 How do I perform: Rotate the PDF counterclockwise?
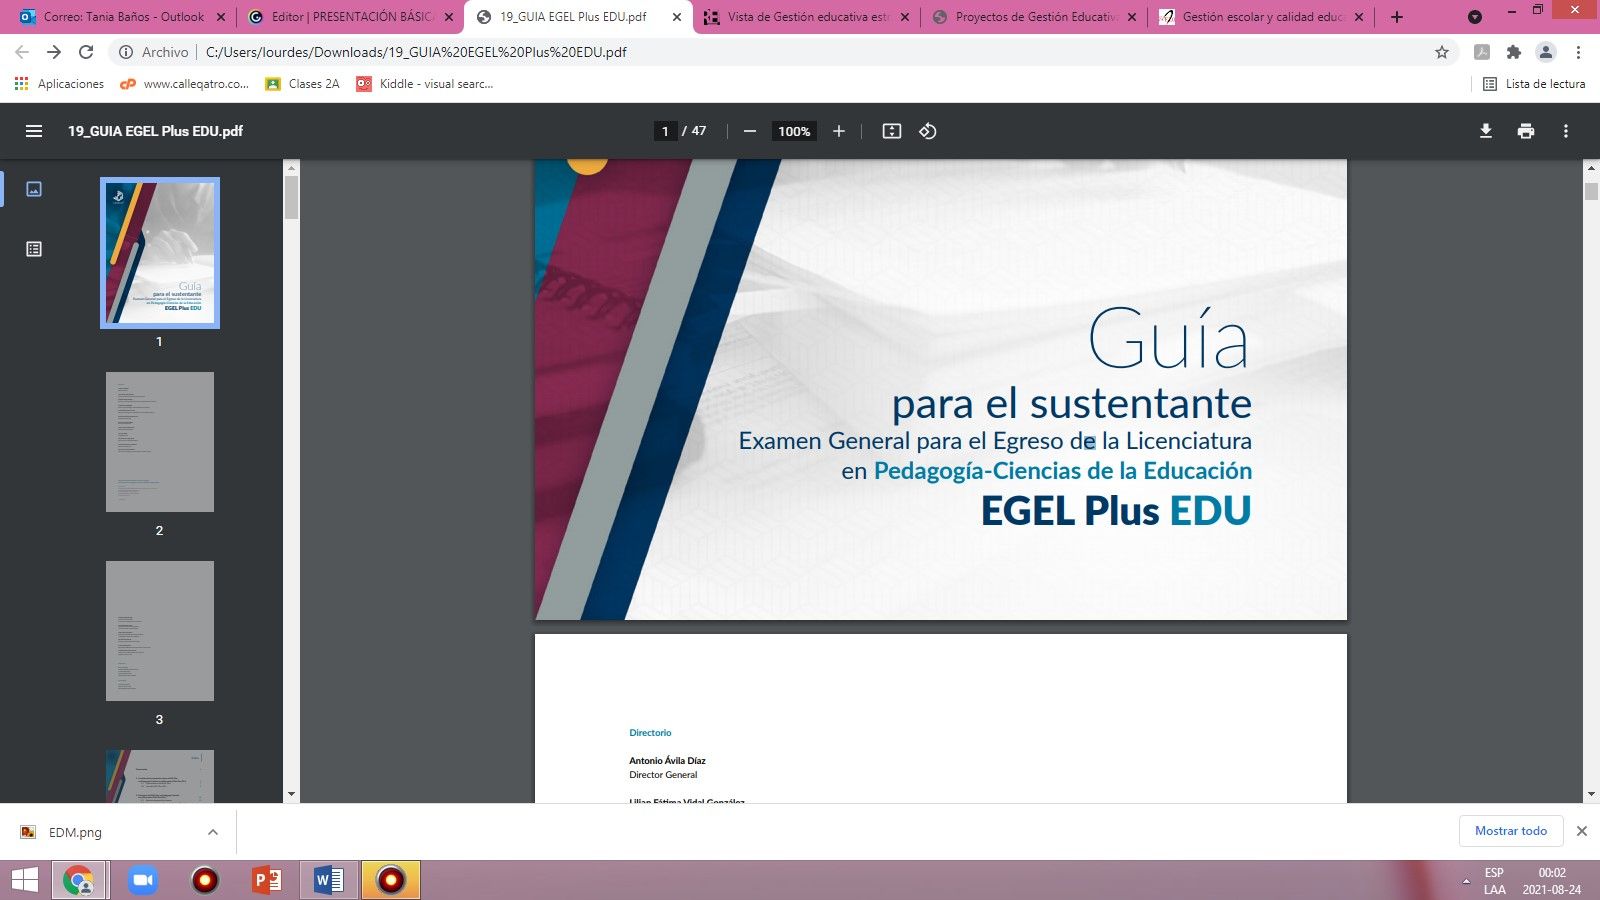pyautogui.click(x=927, y=130)
